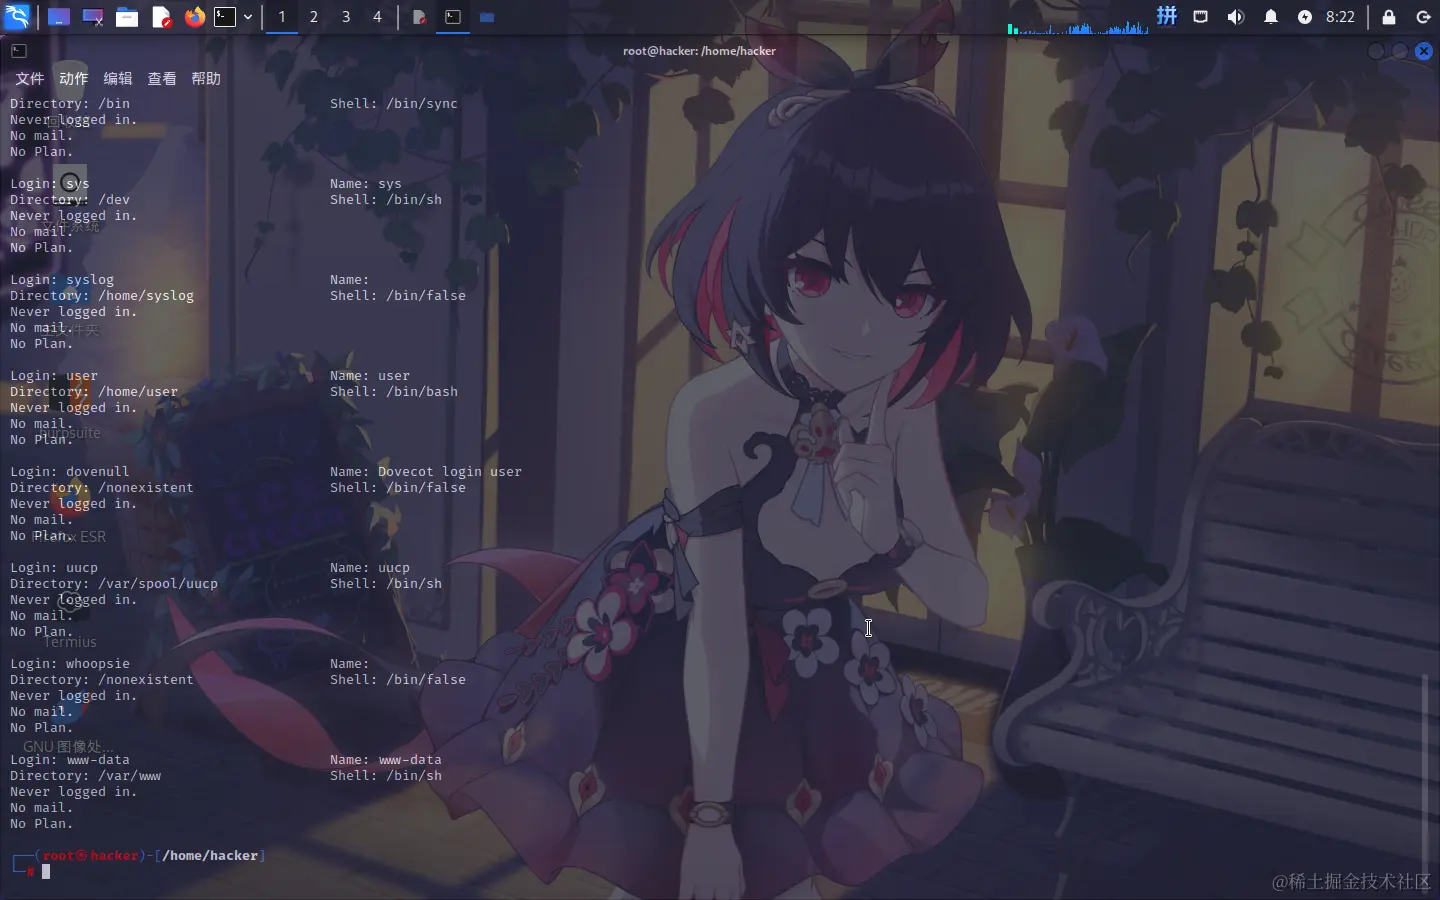The image size is (1440, 900).
Task: Click the text 'Name: www-data'
Action: 386,760
